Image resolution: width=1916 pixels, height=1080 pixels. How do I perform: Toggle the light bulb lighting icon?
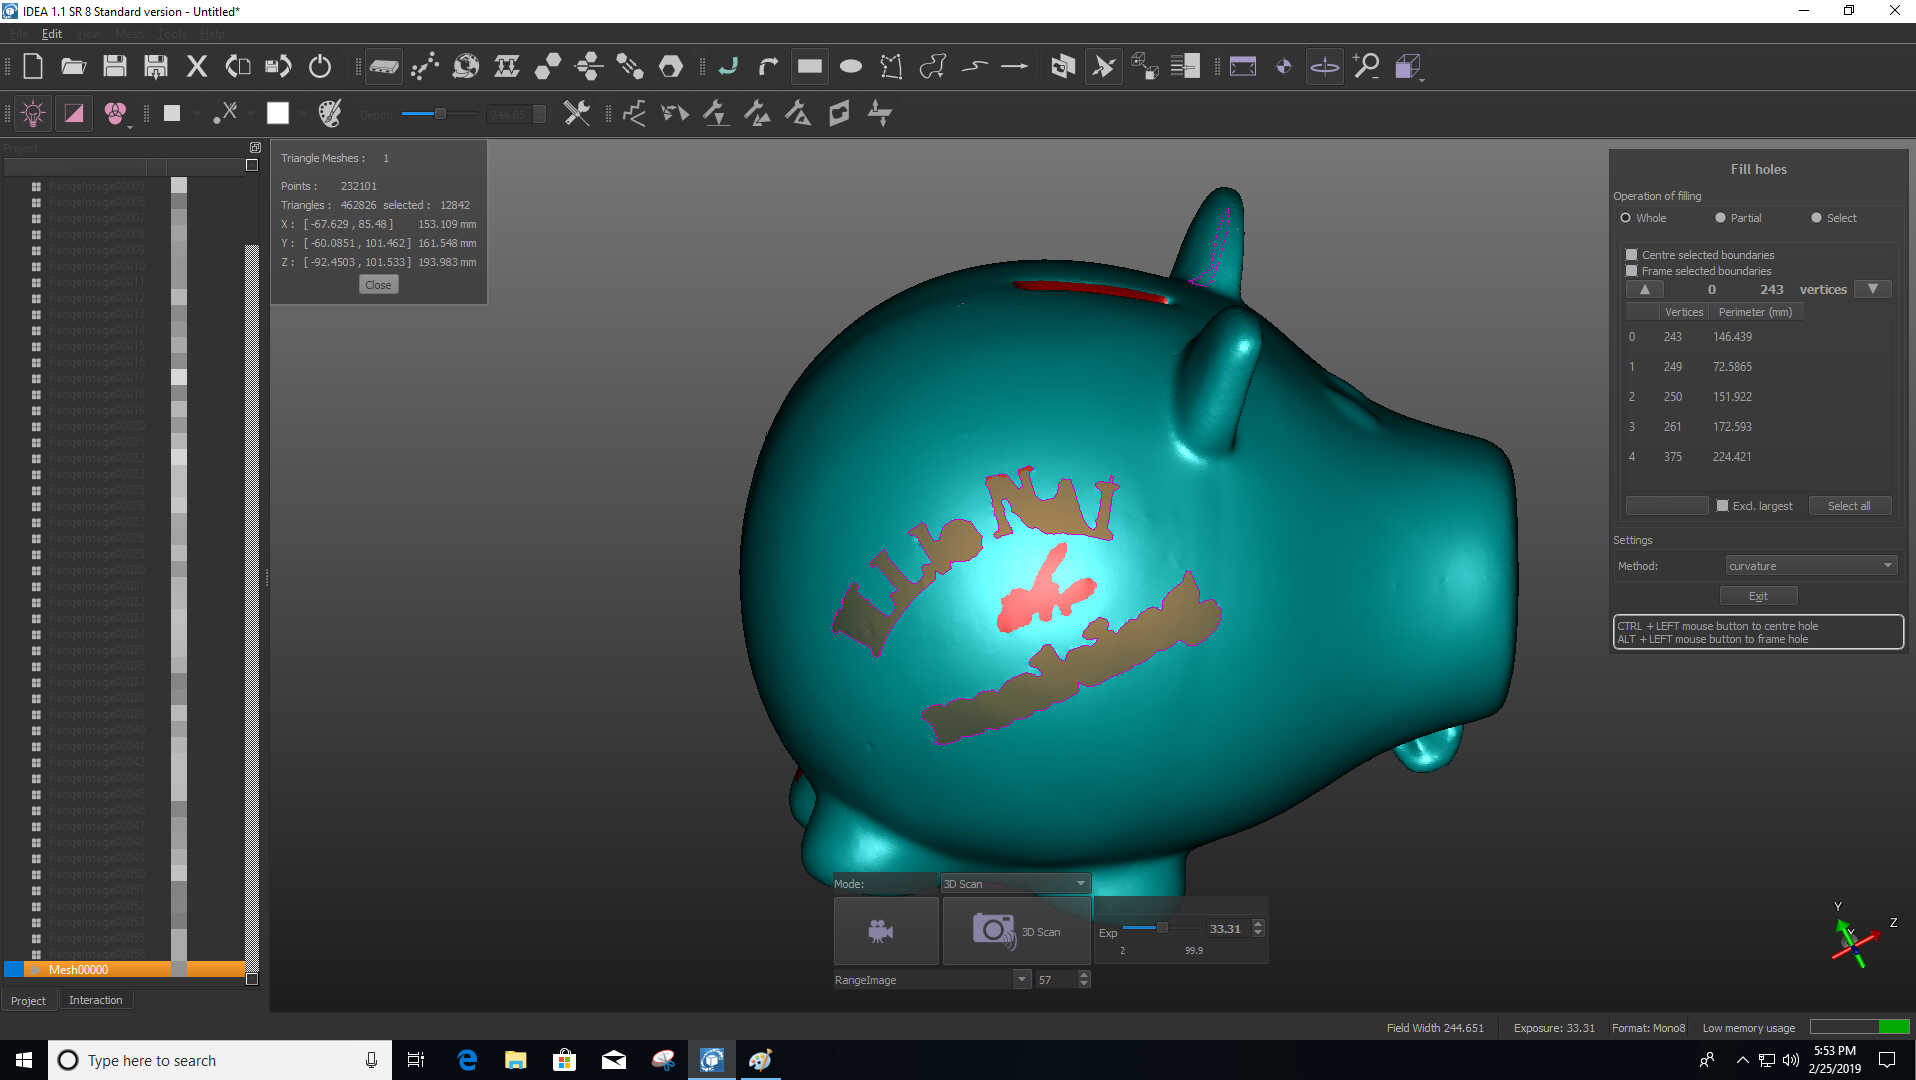click(x=33, y=114)
